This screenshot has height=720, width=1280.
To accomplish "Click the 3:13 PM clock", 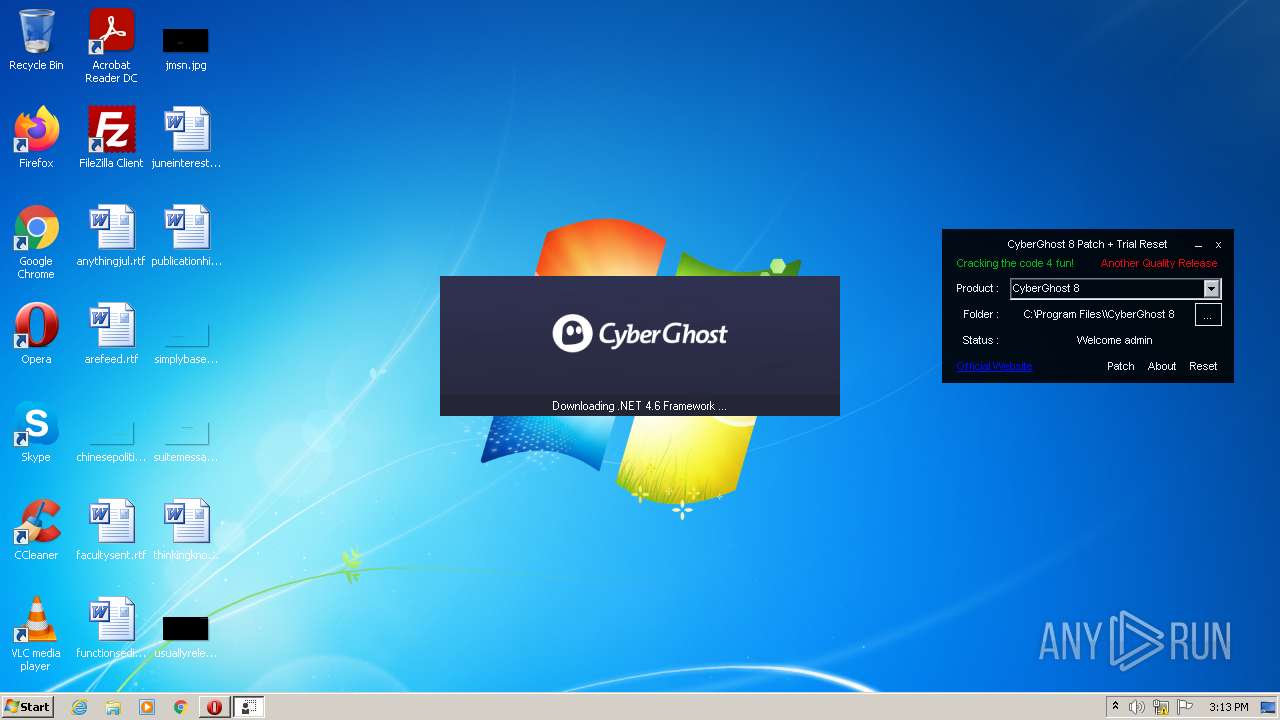I will tap(1228, 707).
